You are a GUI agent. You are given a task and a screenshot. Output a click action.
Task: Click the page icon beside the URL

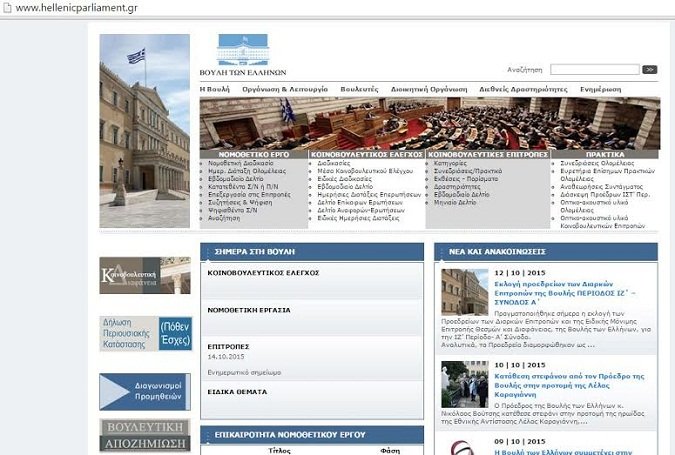[x=7, y=8]
